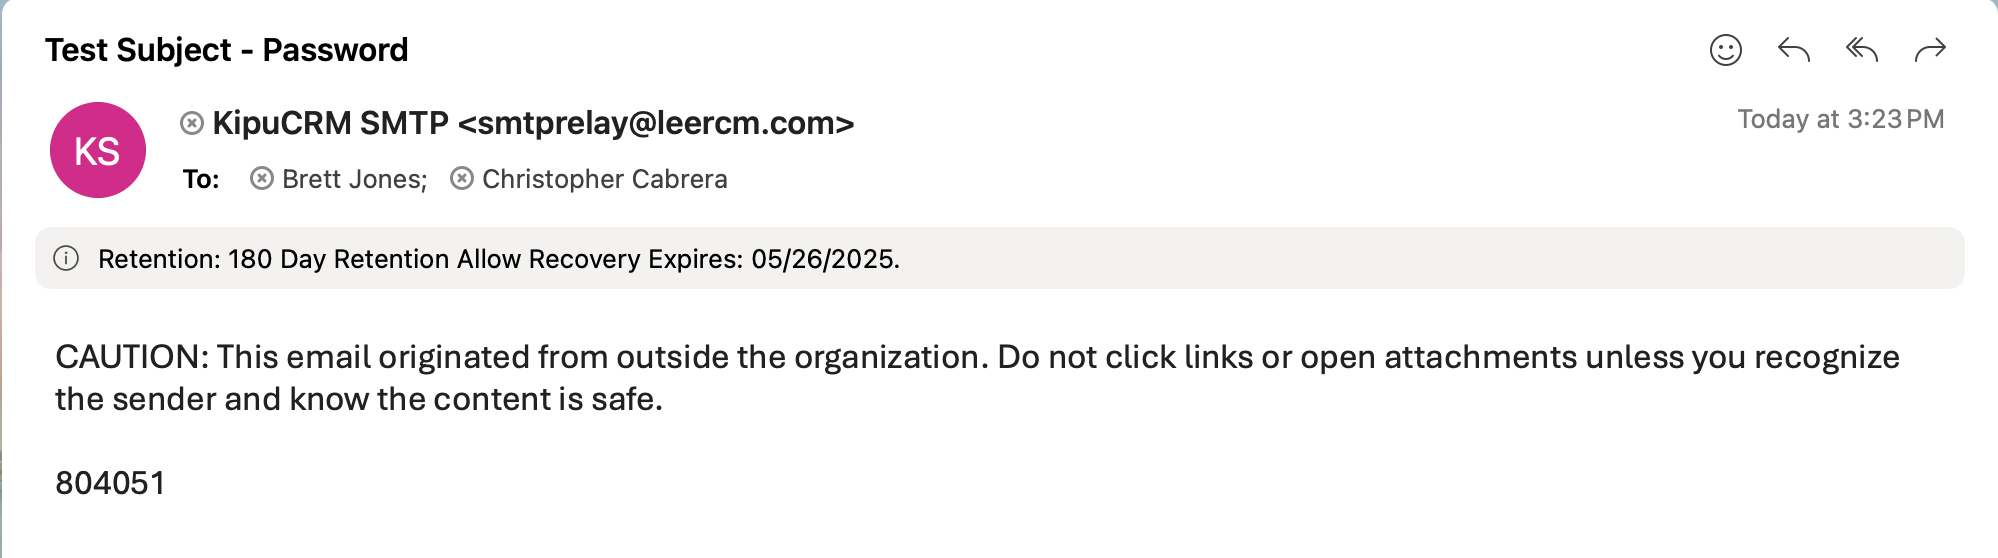Click the To: label
This screenshot has height=558, width=1998.
[201, 179]
